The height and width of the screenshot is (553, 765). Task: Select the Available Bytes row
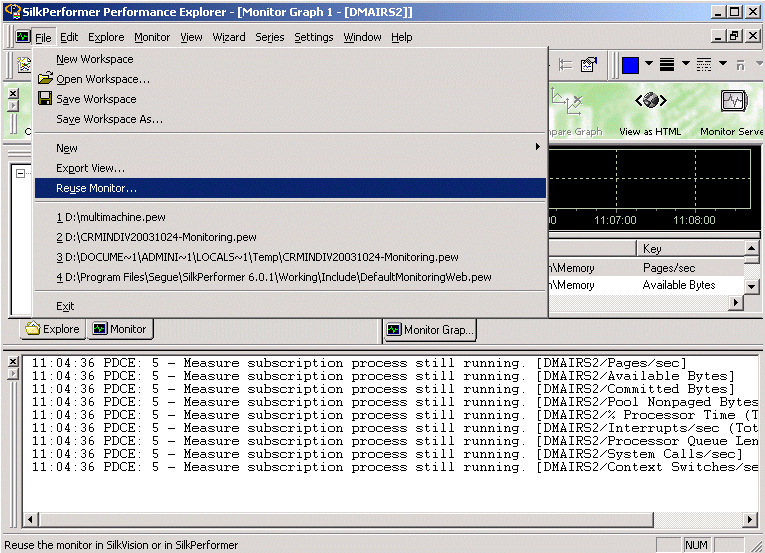pos(646,285)
